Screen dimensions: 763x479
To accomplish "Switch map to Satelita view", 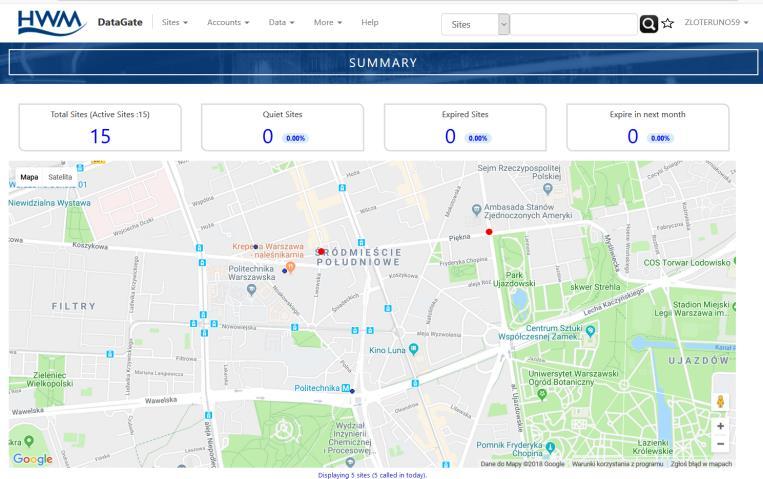I will pos(60,177).
